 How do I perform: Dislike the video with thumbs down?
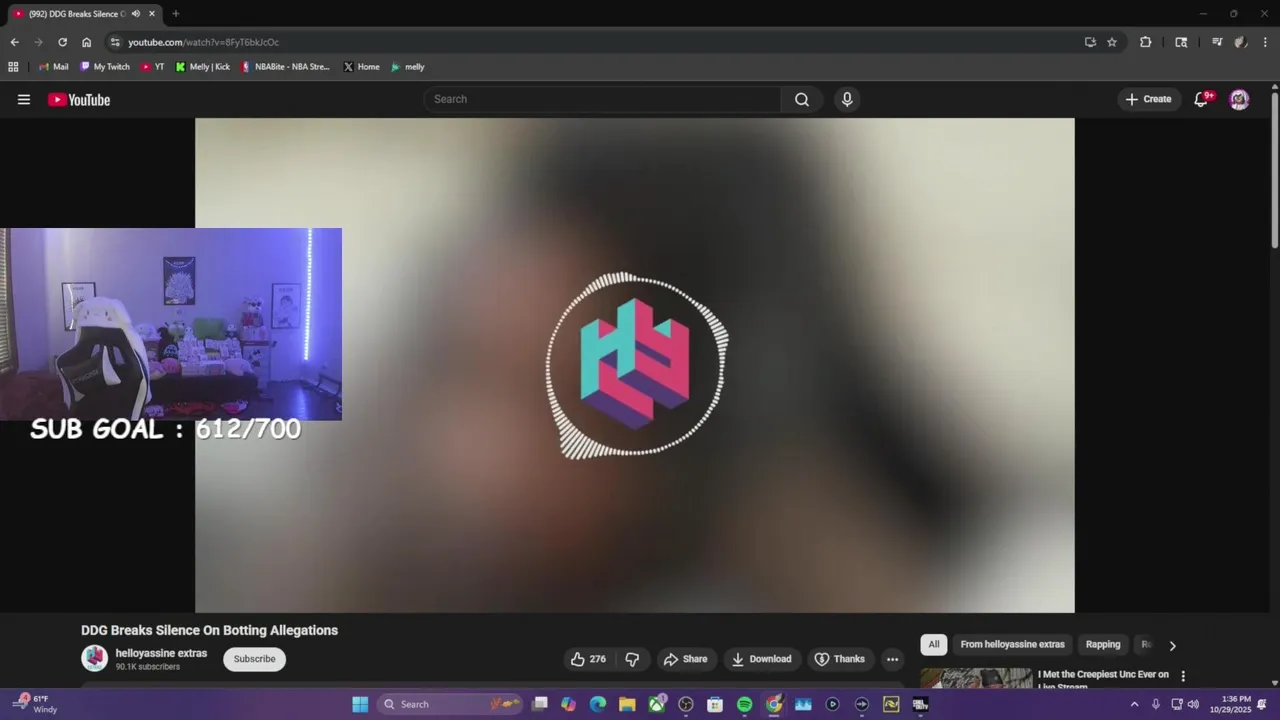[x=632, y=659]
